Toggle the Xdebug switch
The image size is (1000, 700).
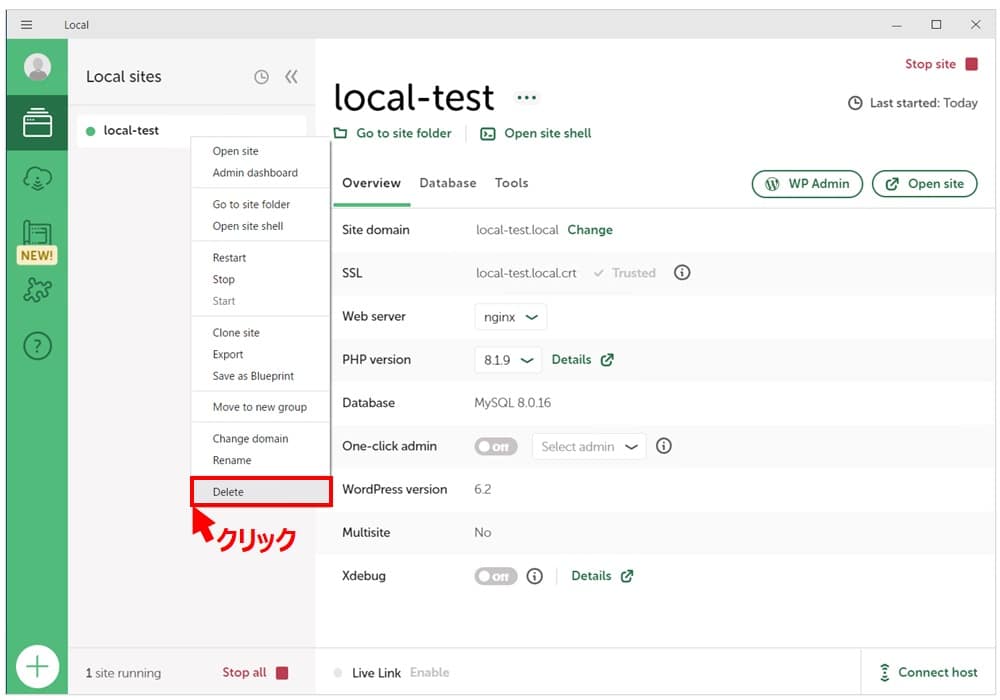[496, 576]
